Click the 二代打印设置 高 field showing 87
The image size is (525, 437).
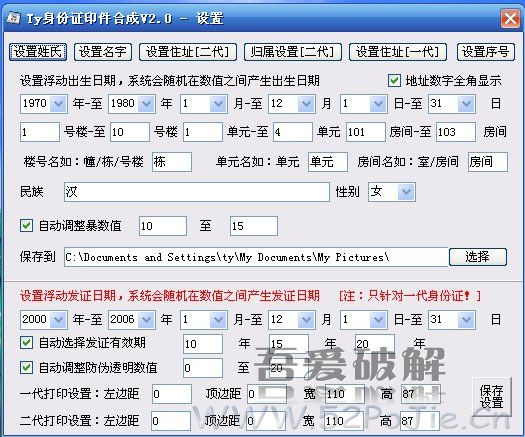420,421
